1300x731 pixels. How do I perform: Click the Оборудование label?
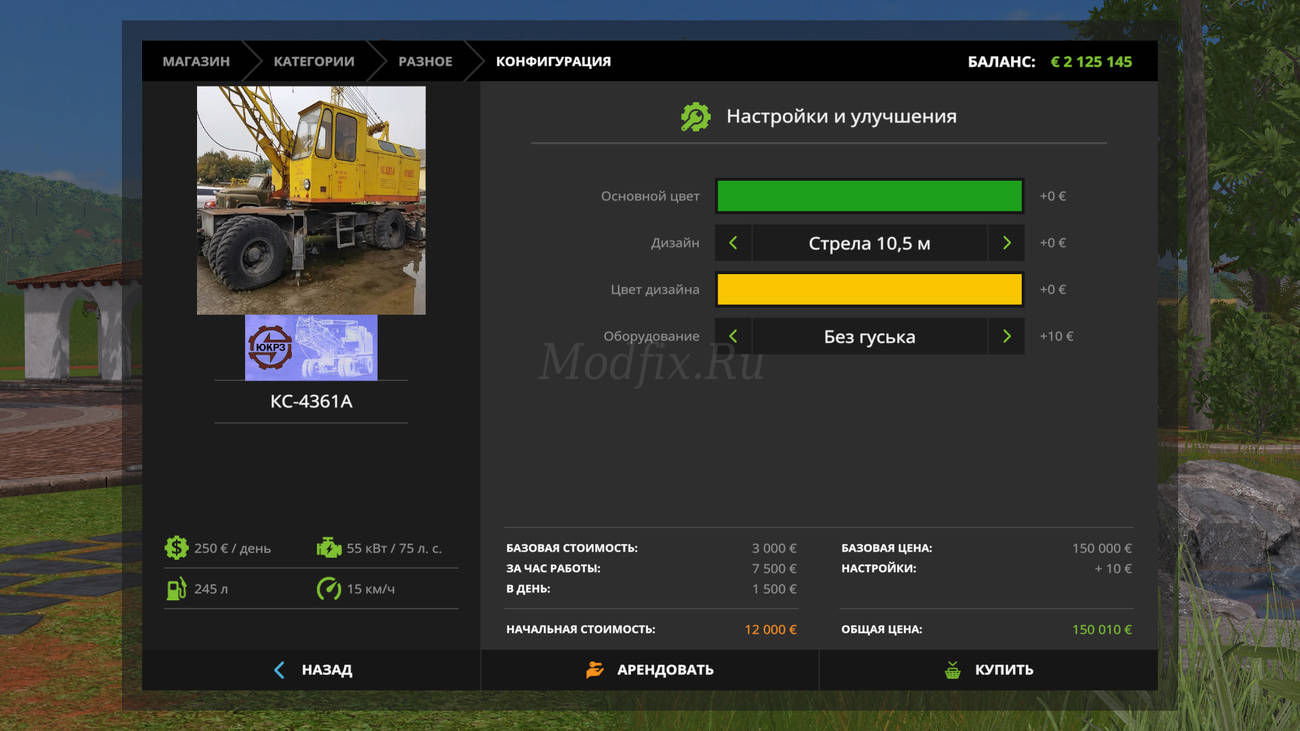click(651, 337)
